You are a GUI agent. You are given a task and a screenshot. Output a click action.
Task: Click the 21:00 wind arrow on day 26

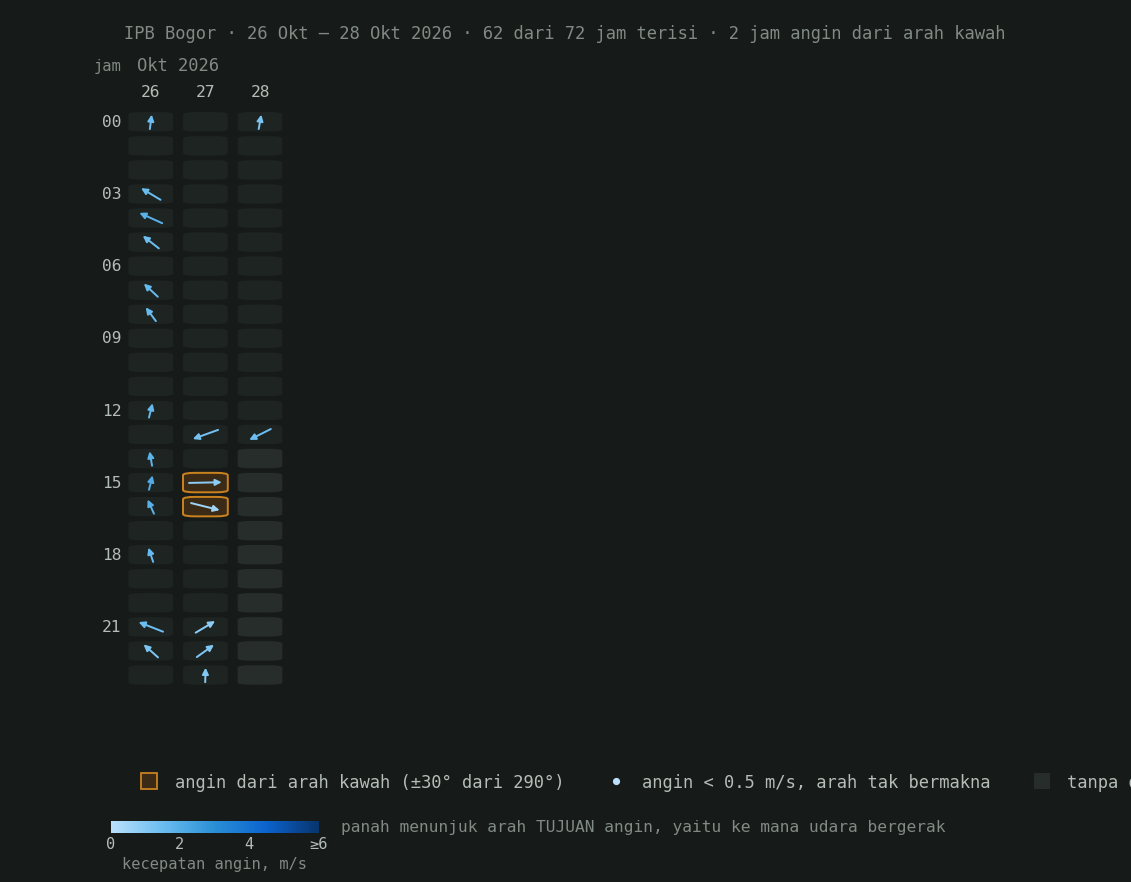pos(151,627)
